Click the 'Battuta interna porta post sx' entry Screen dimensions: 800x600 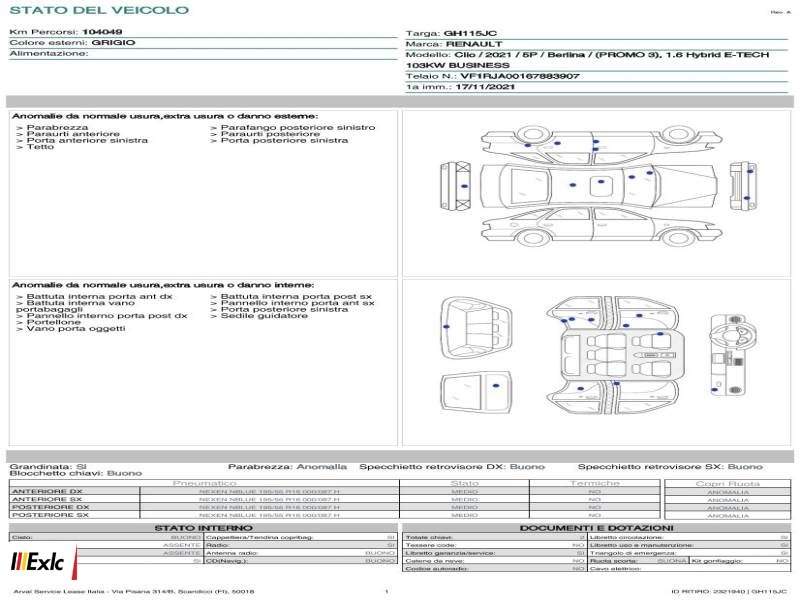[x=296, y=296]
